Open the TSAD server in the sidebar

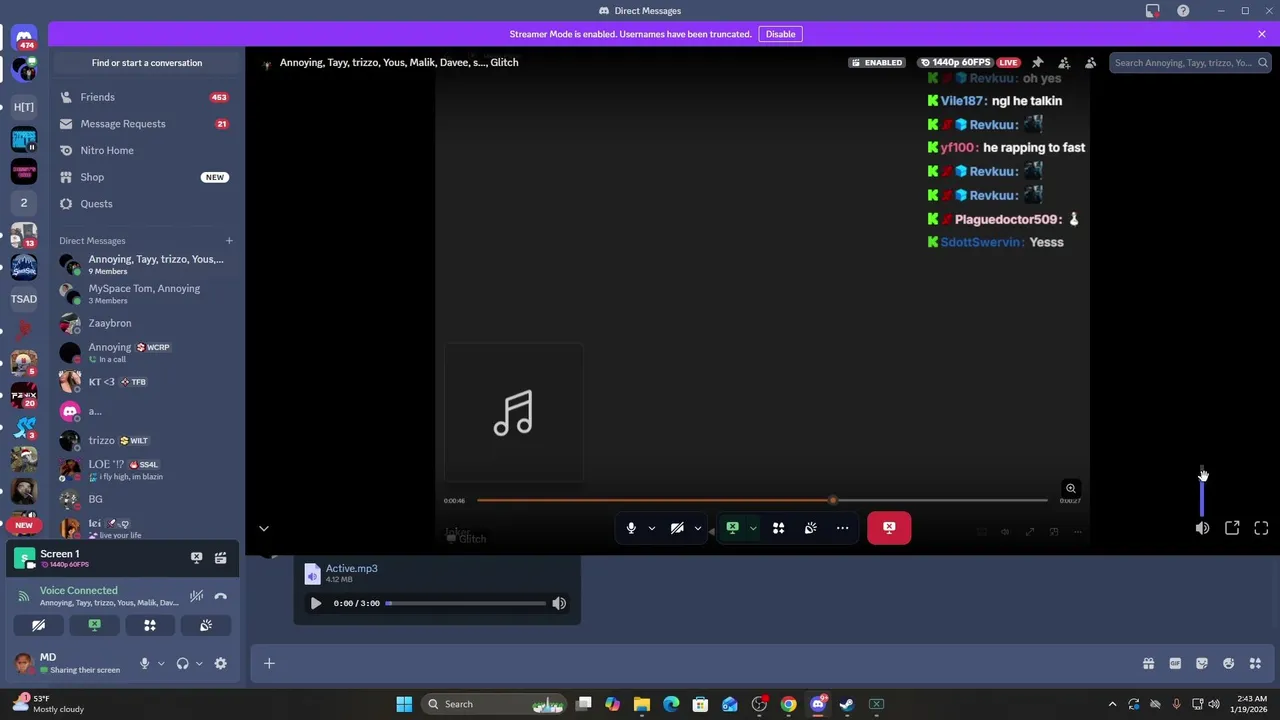[x=24, y=299]
